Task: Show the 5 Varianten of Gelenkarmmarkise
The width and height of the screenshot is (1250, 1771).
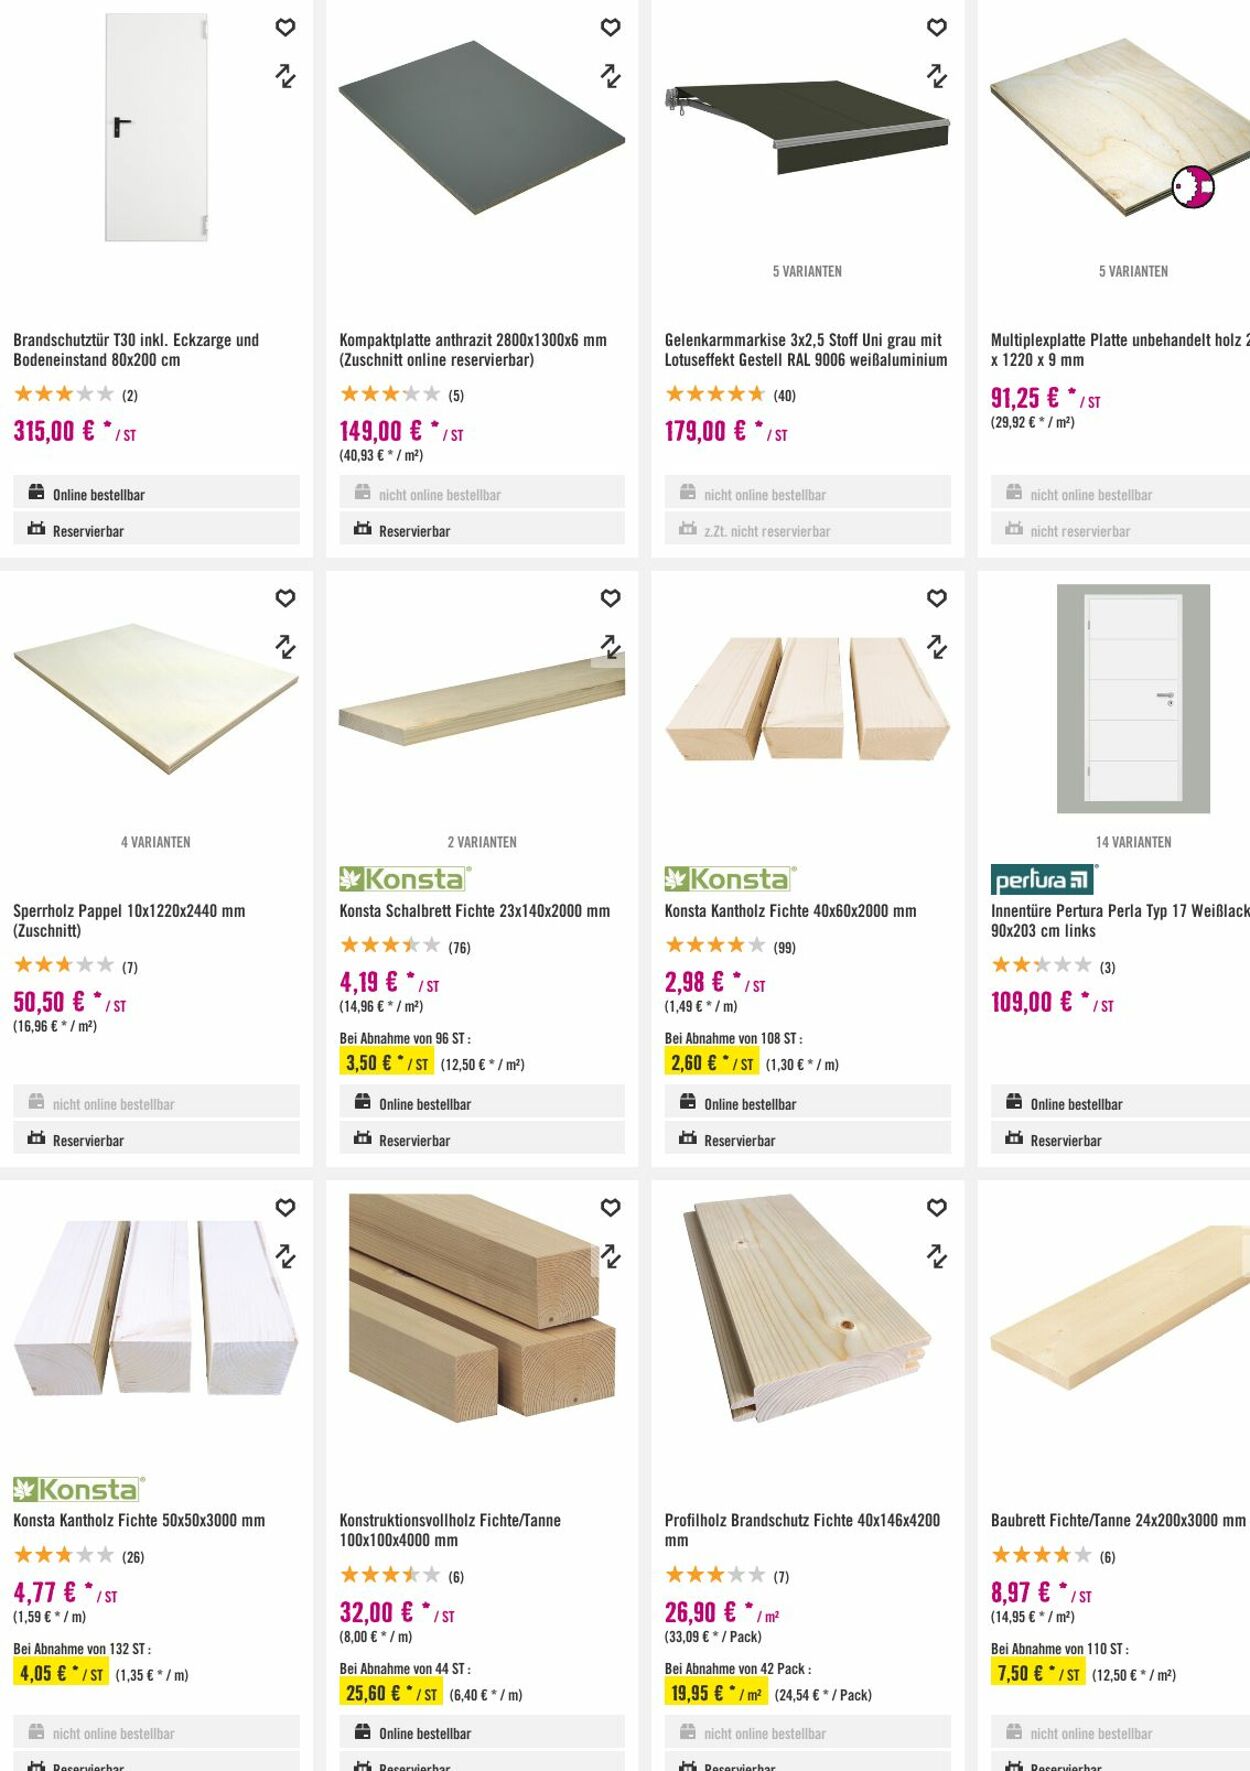Action: 807,271
